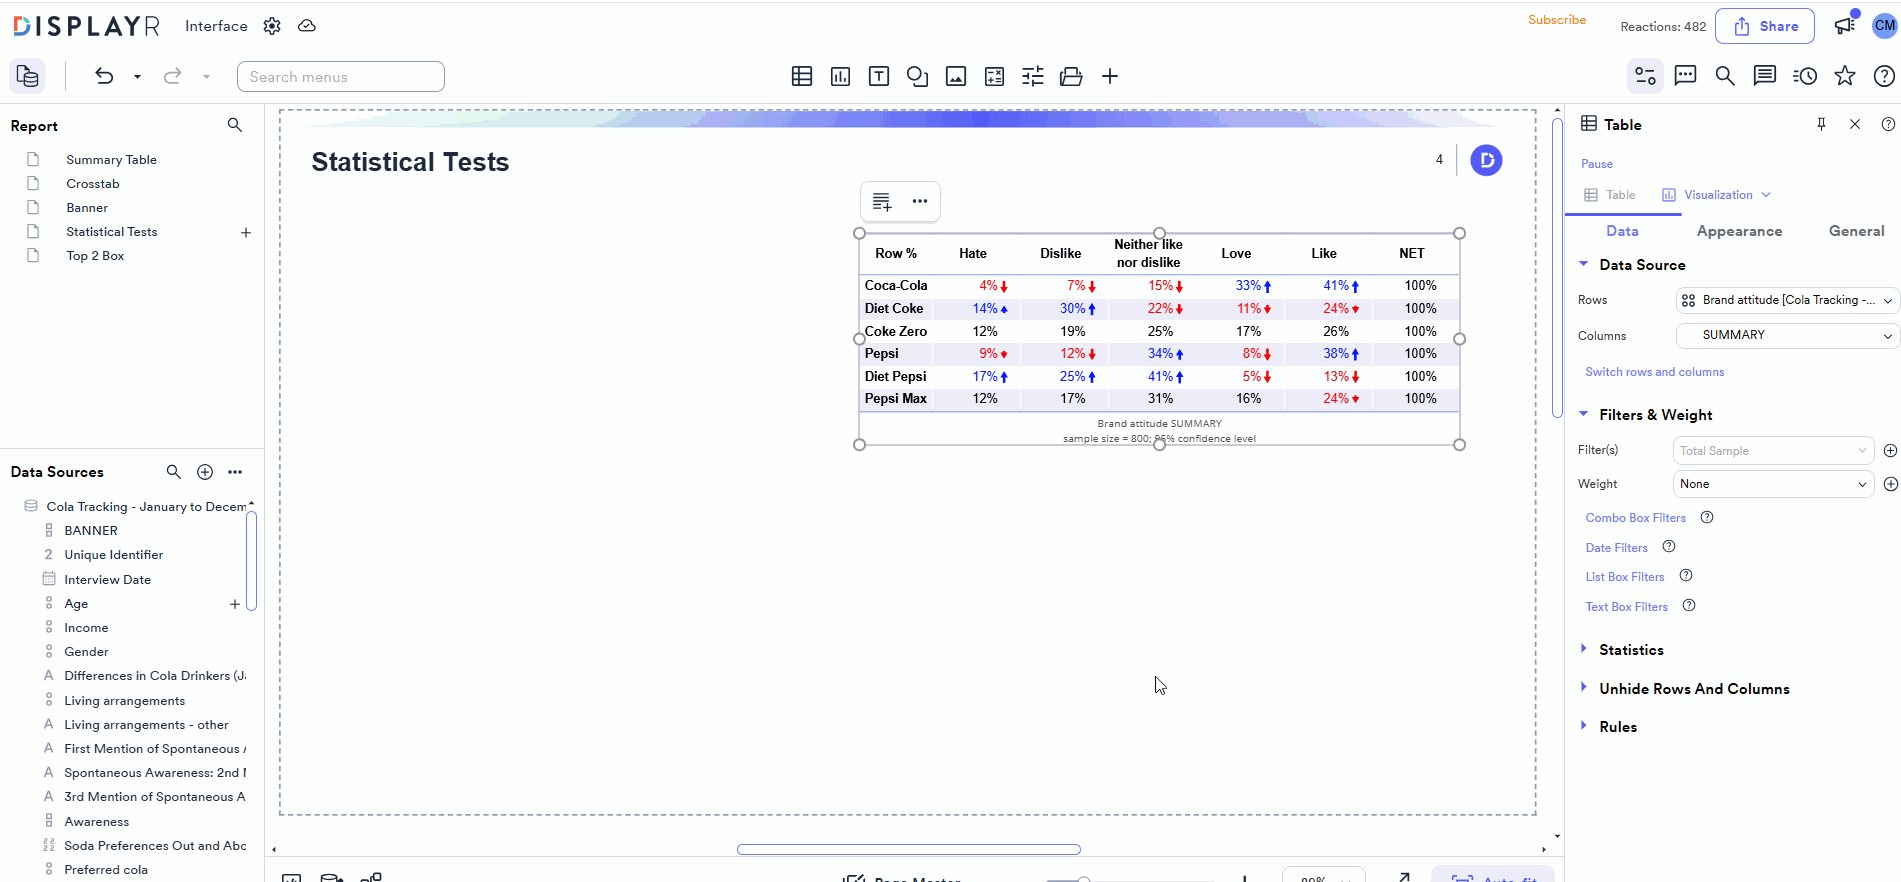Click the controls sliders toolbar icon
The image size is (1901, 882).
point(1033,77)
